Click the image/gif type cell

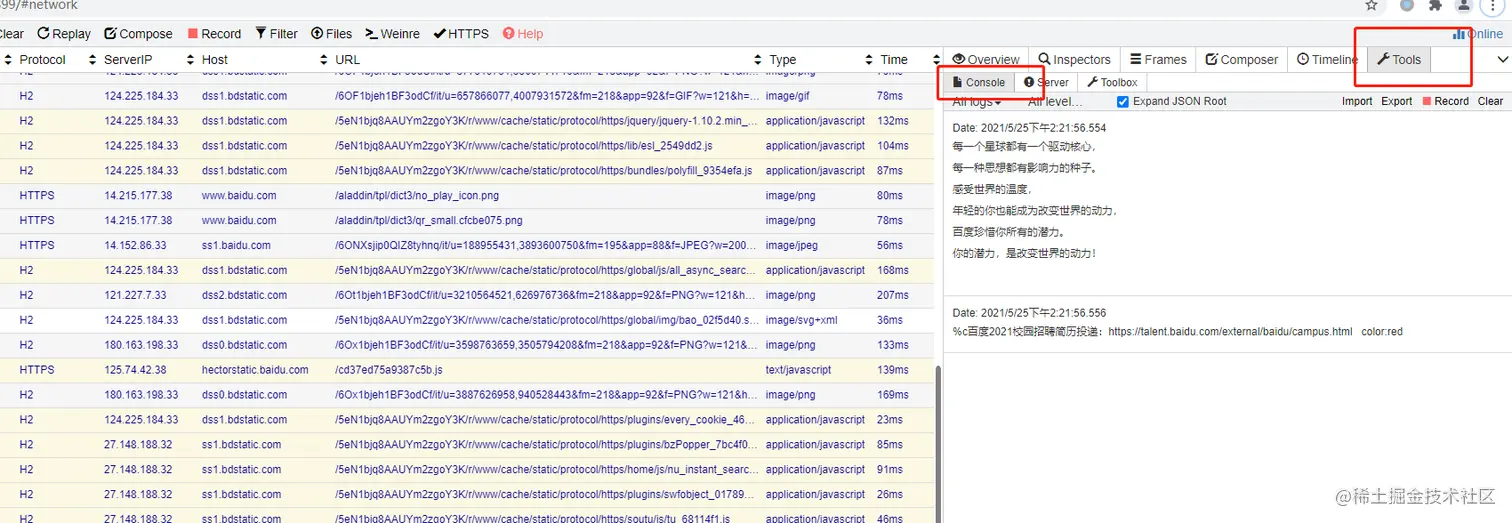790,96
